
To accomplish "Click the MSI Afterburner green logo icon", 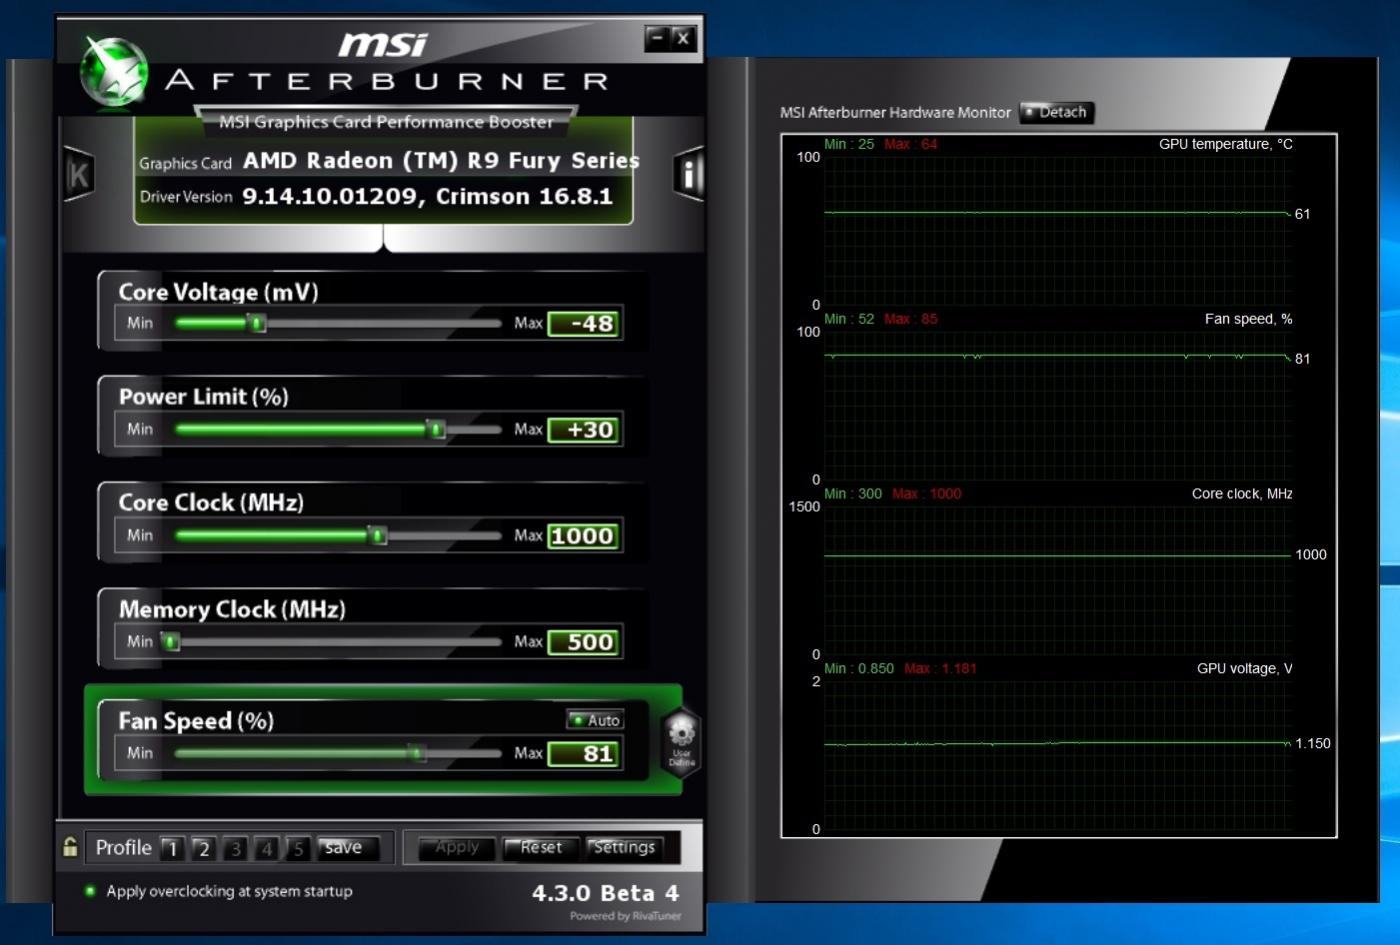I will [x=114, y=71].
